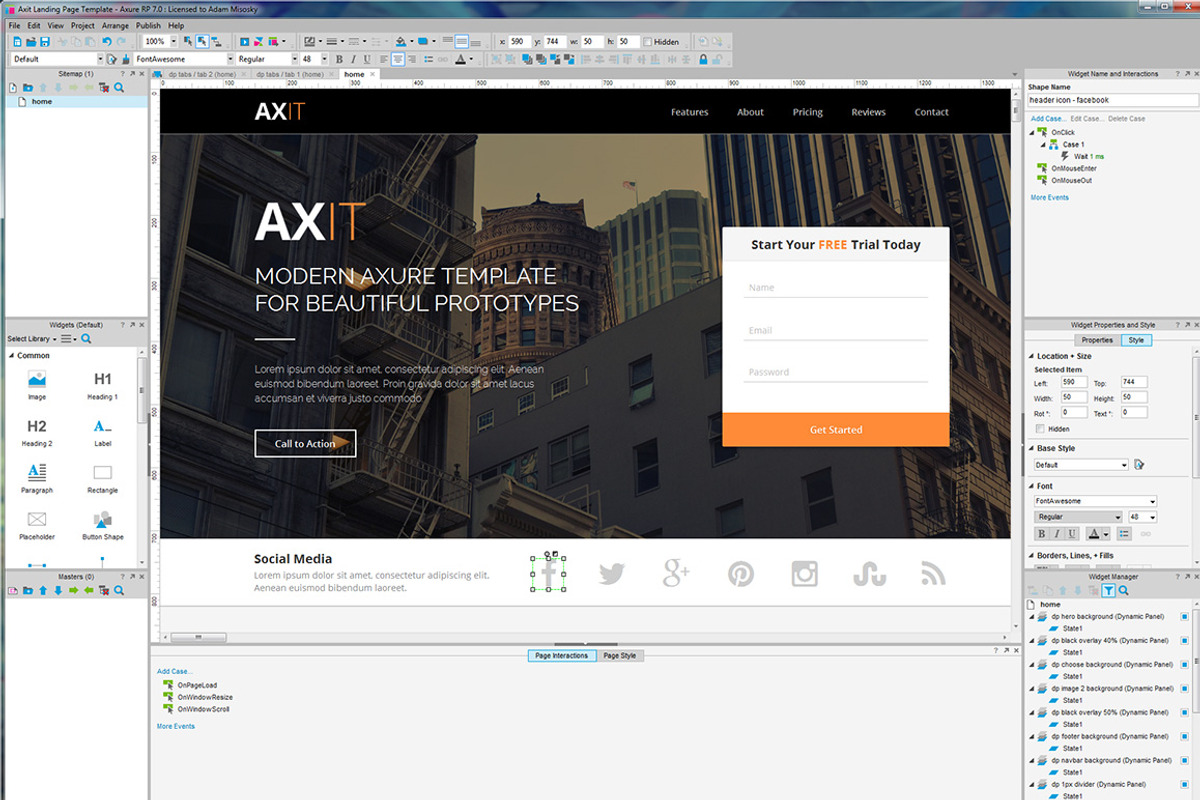The image size is (1200, 800).
Task: Select the Heading 1 widget
Action: tap(103, 385)
